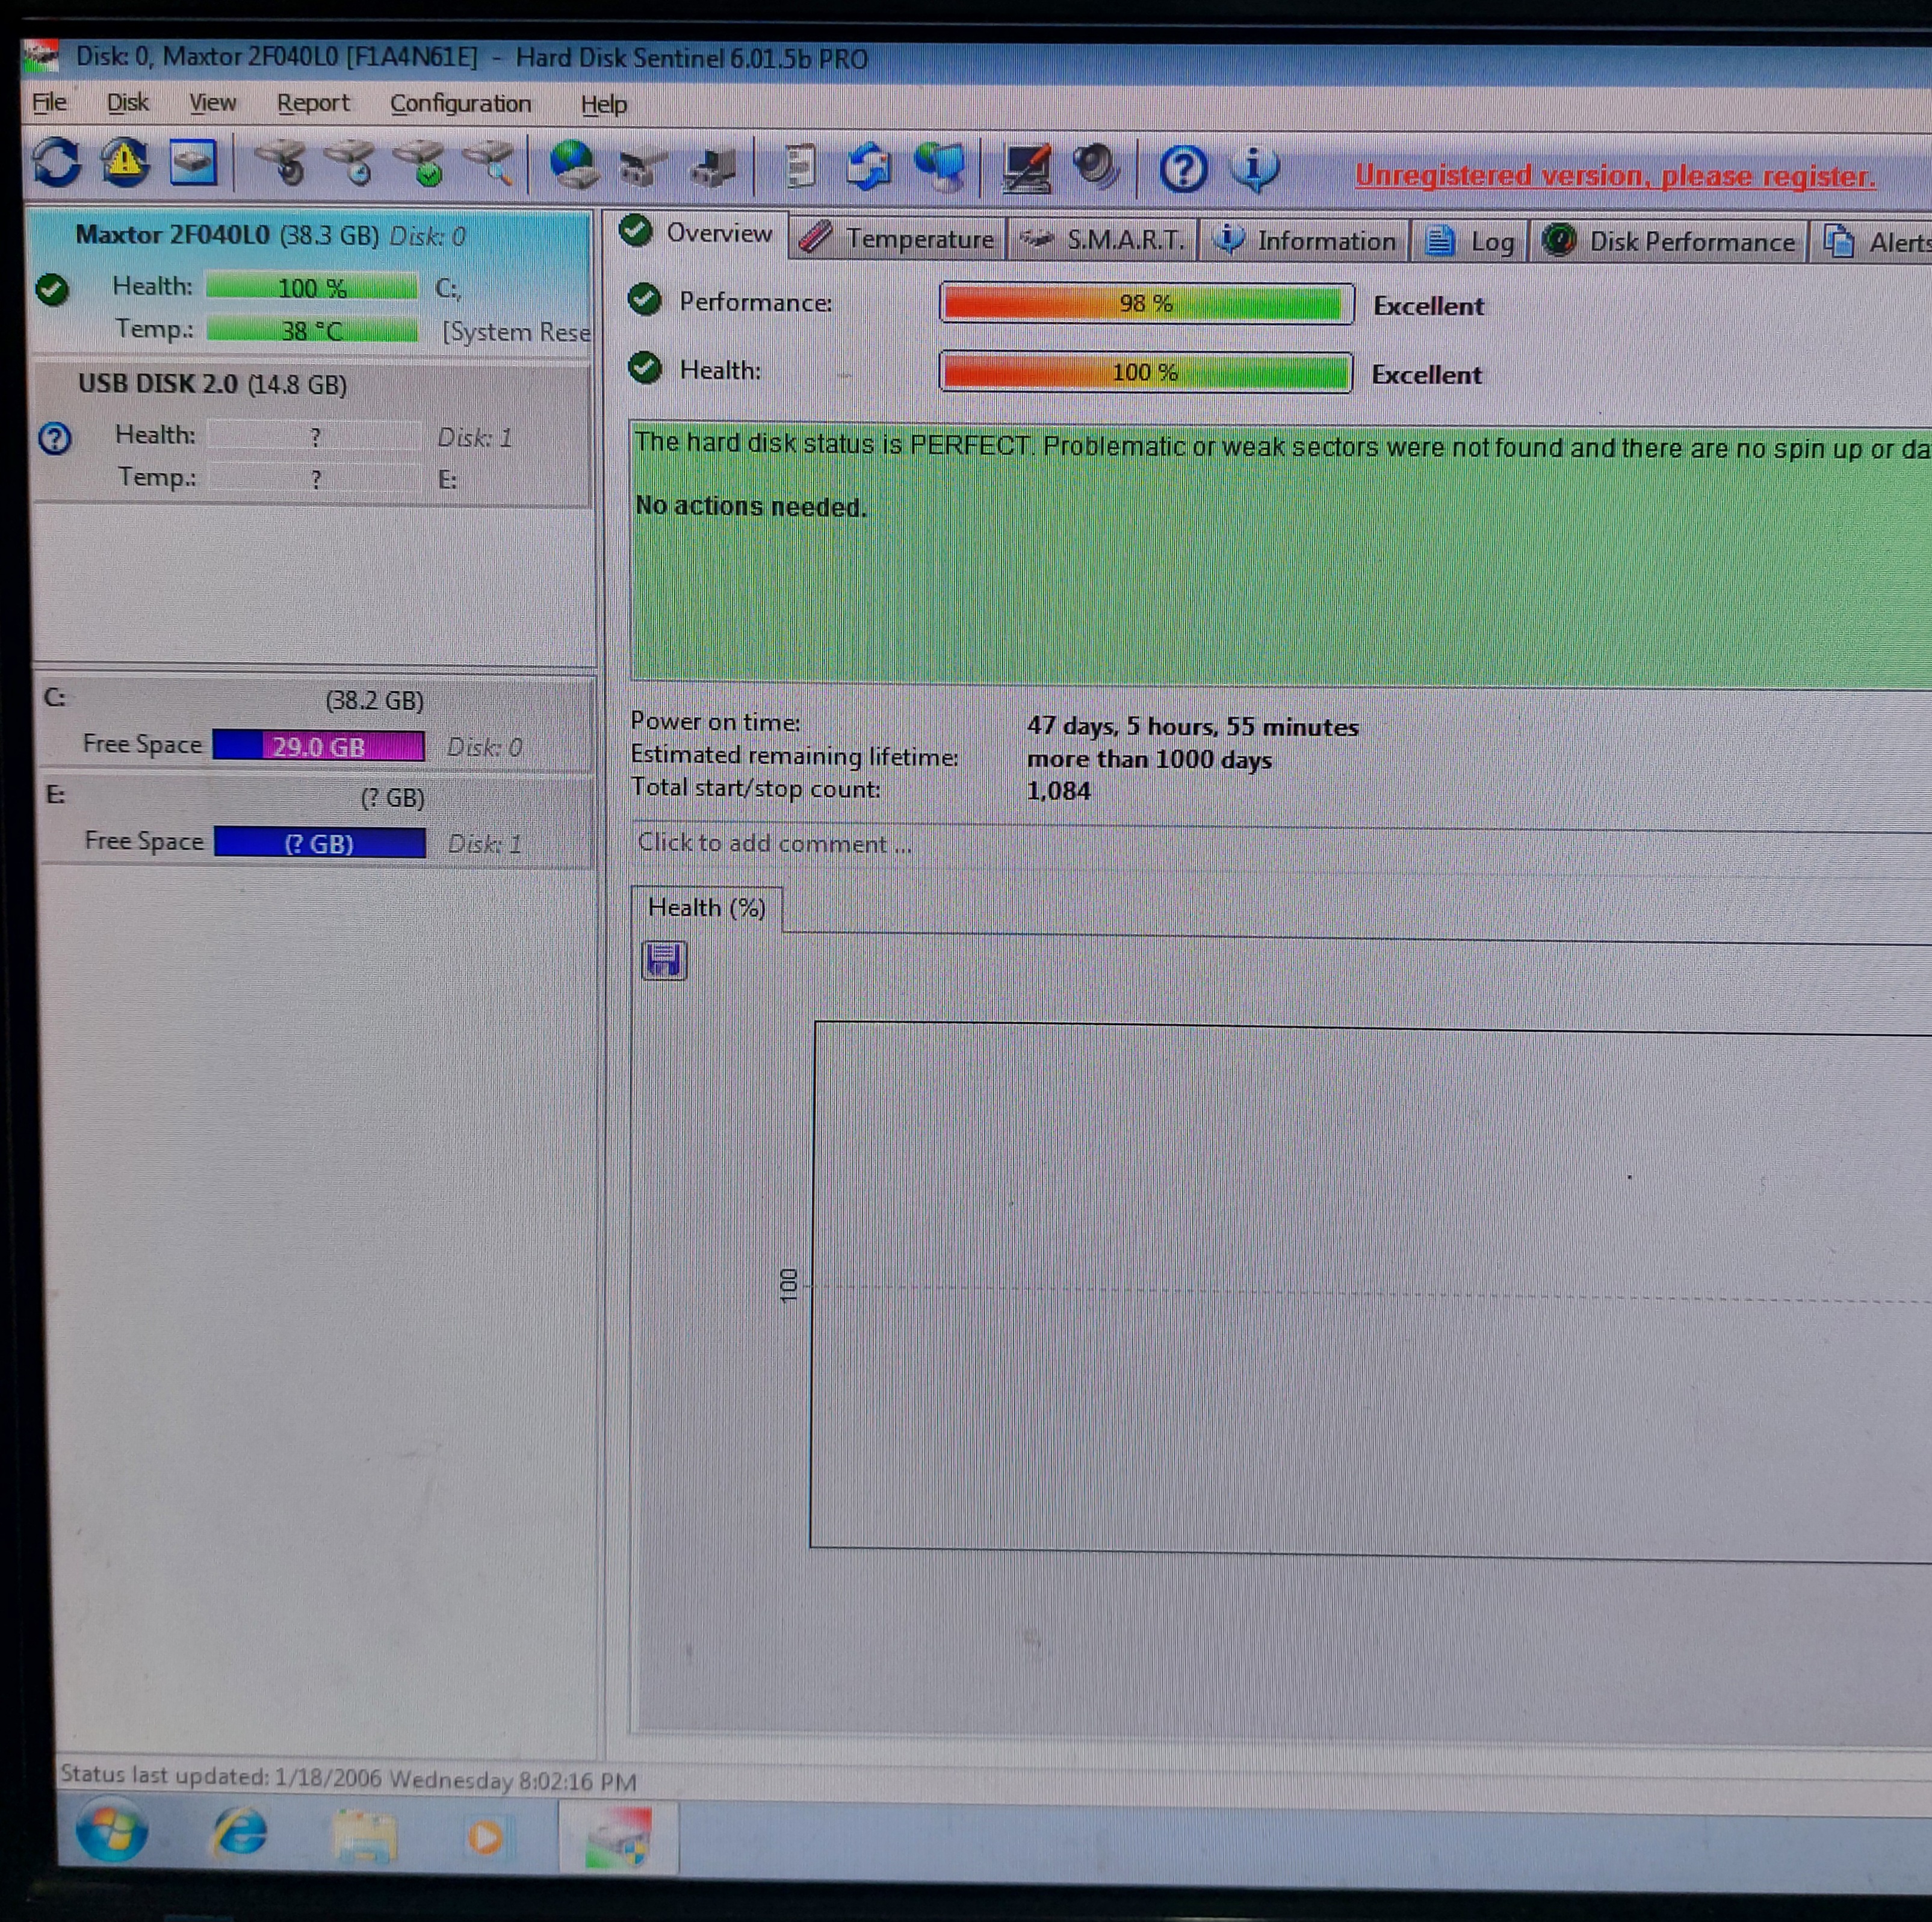Click the 'Status last updated' status bar text
1932x1922 pixels.
point(348,1779)
